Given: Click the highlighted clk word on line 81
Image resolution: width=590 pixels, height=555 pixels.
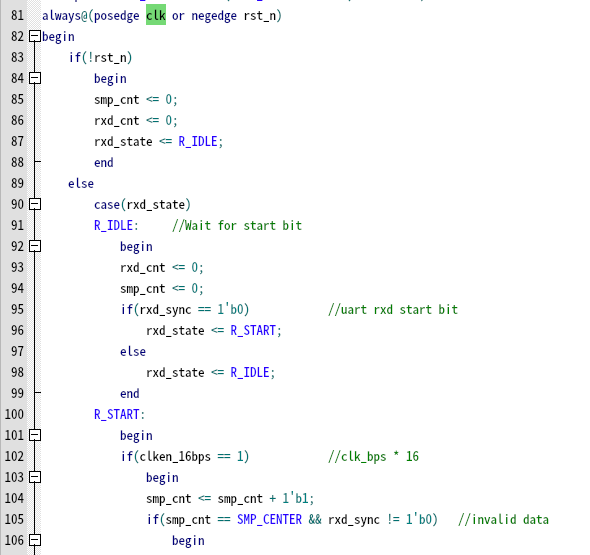Looking at the screenshot, I should tap(156, 15).
